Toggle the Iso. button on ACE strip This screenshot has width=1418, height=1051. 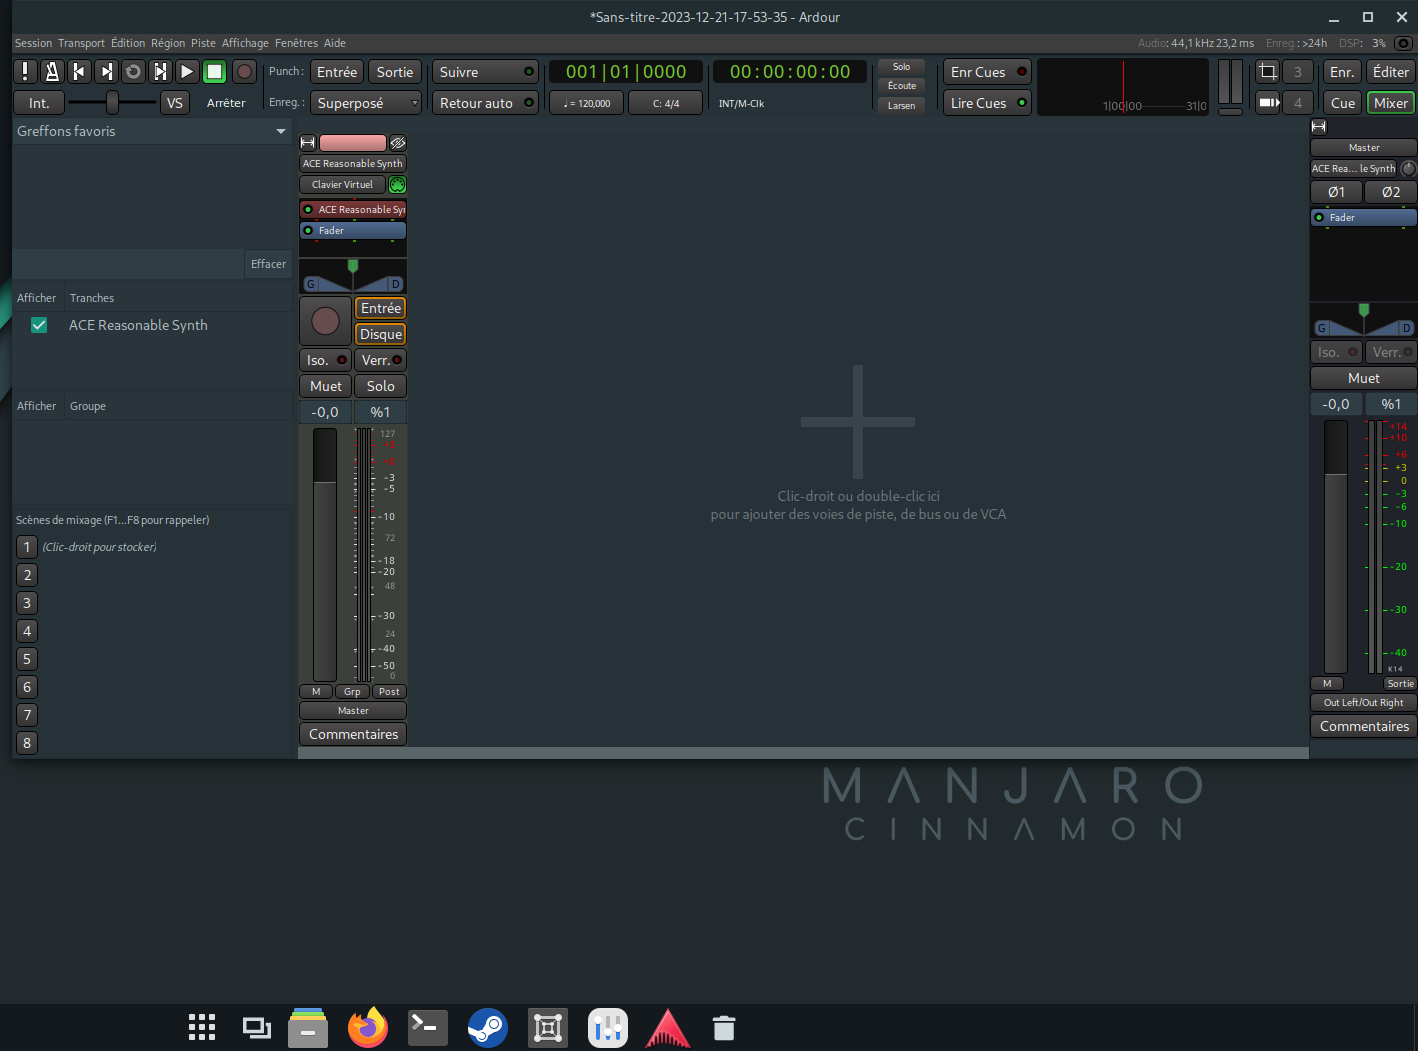[325, 360]
